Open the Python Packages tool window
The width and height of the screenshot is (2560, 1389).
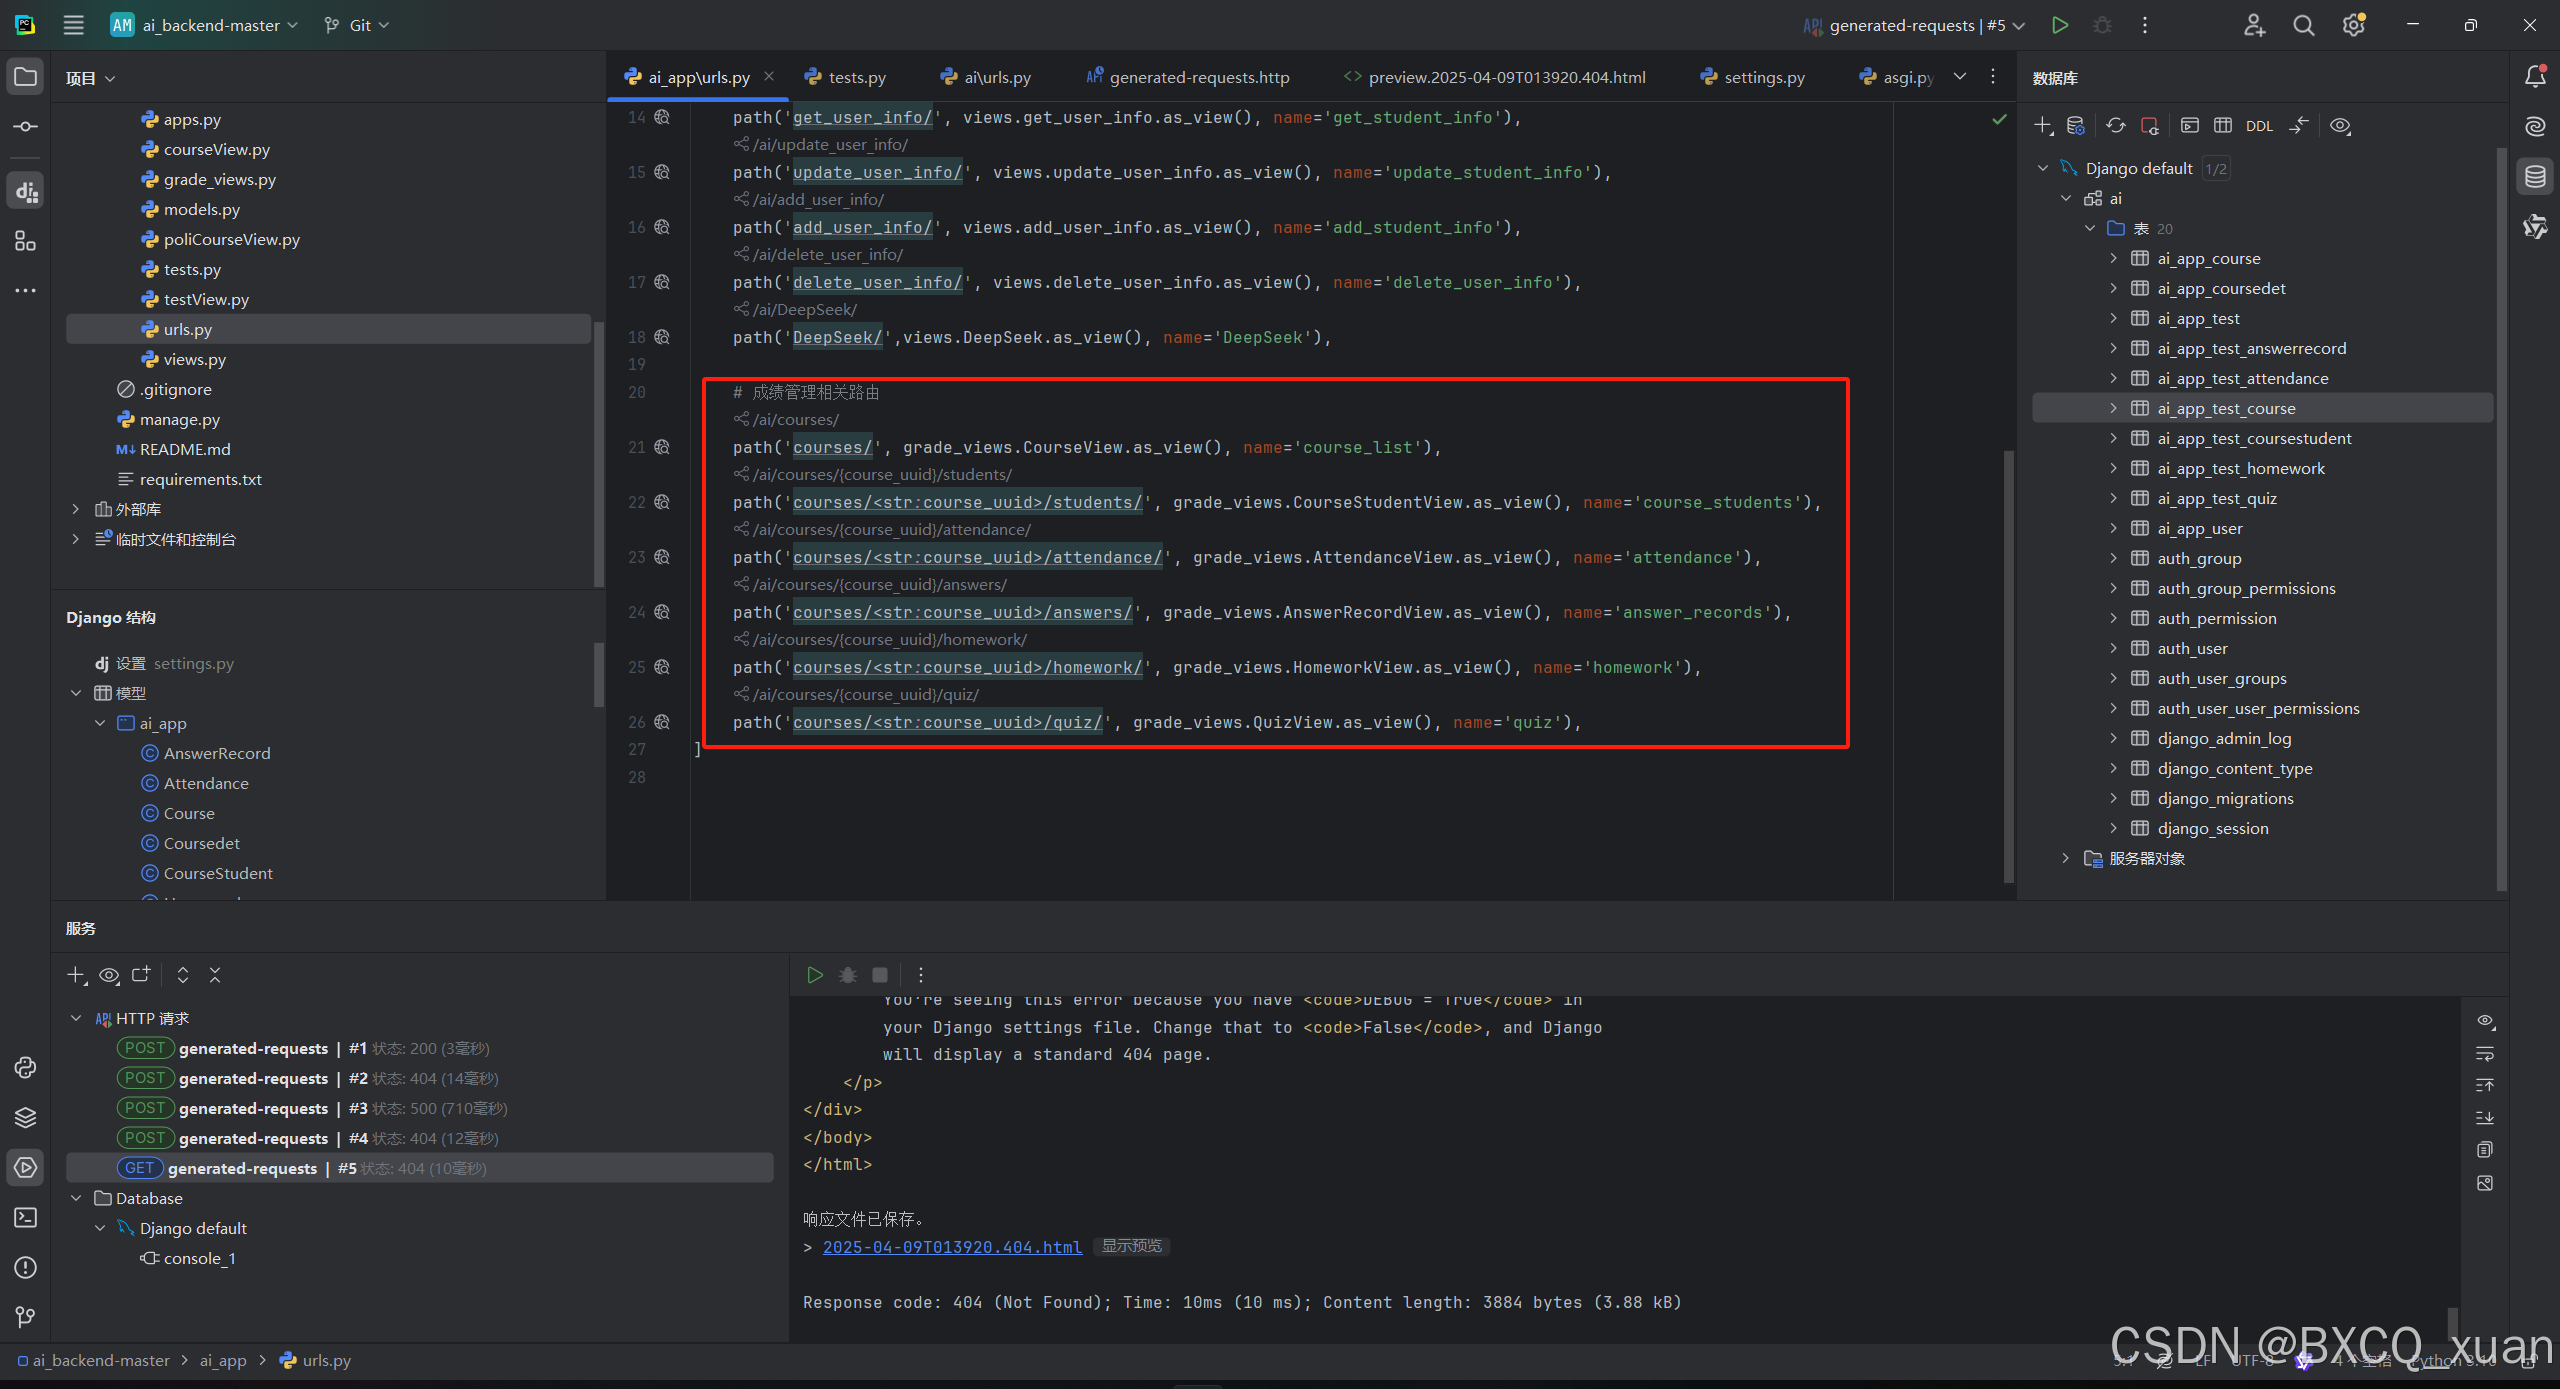[26, 1117]
